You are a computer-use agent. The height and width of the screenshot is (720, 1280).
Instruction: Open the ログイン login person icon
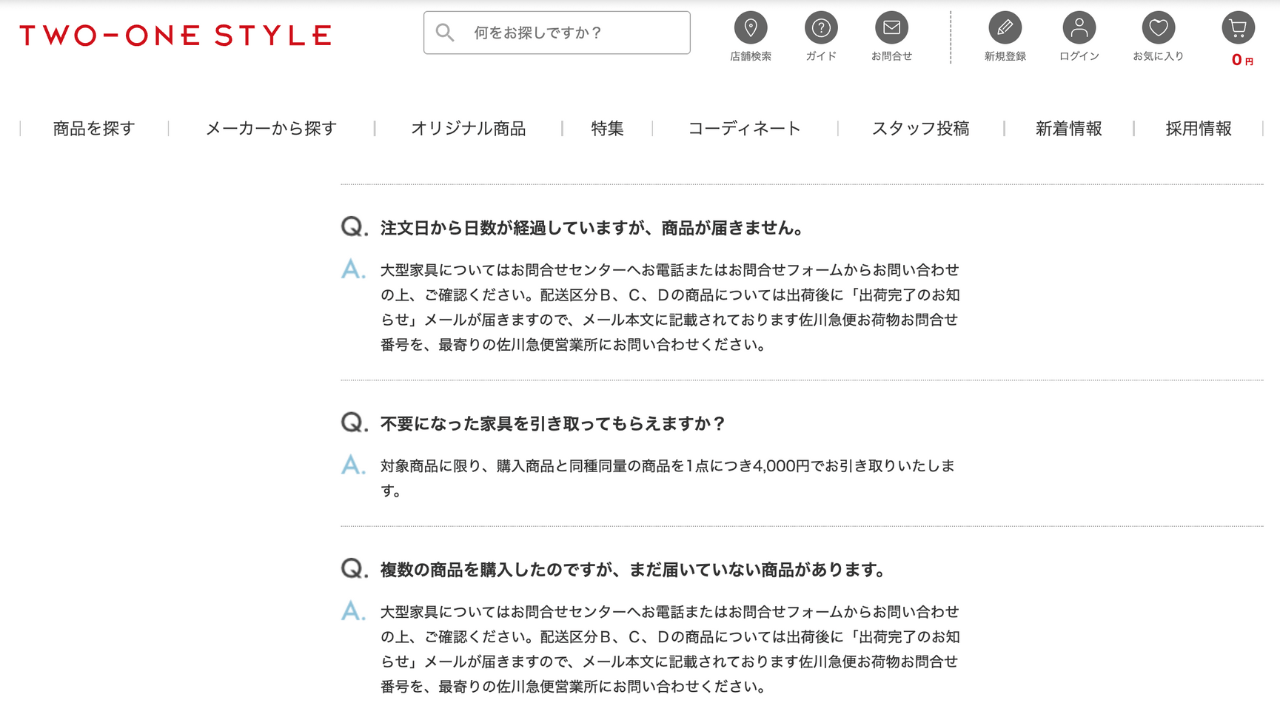click(x=1078, y=27)
